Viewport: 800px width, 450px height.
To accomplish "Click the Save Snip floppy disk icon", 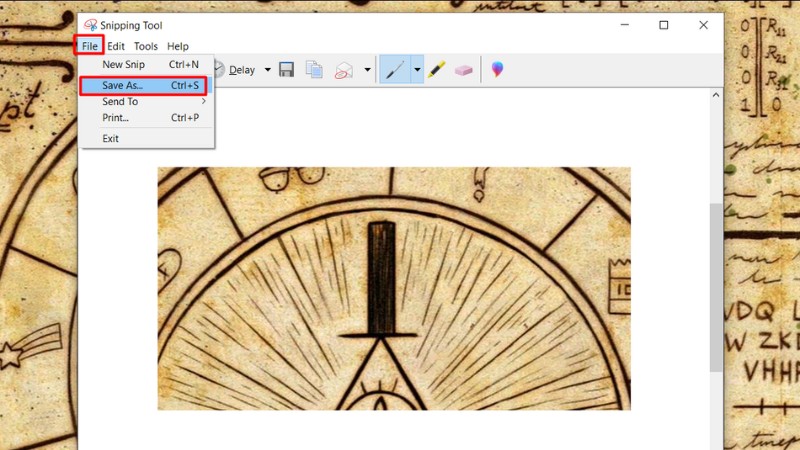I will [286, 69].
